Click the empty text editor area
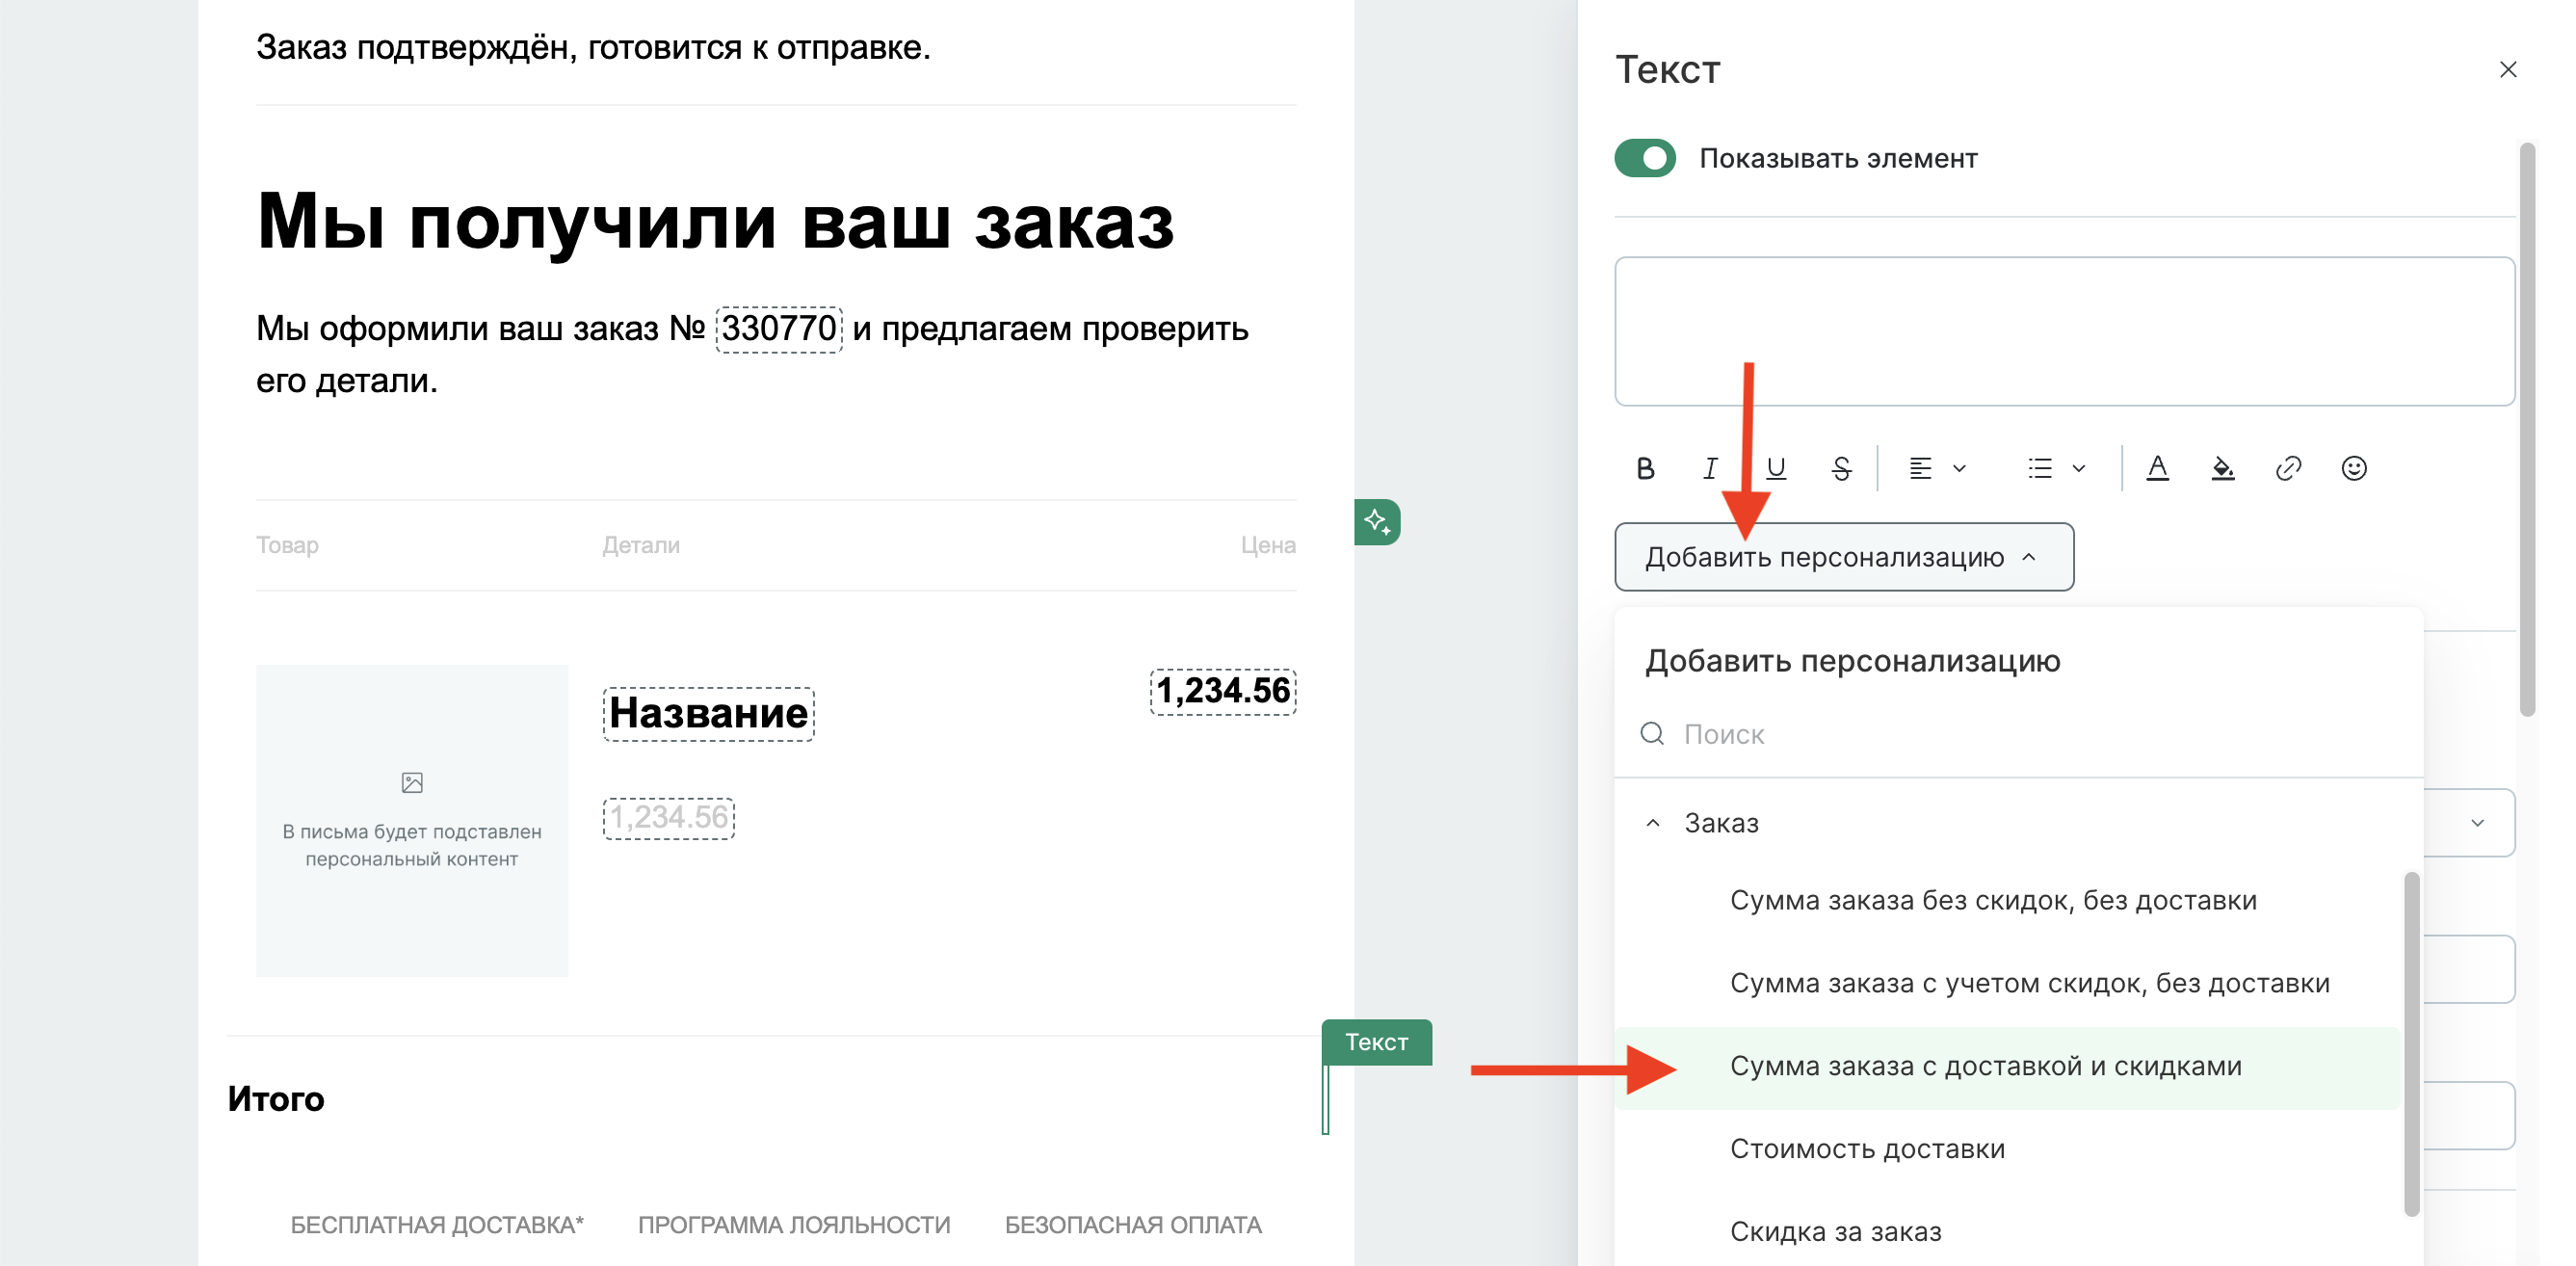2576x1266 pixels. (x=2064, y=331)
